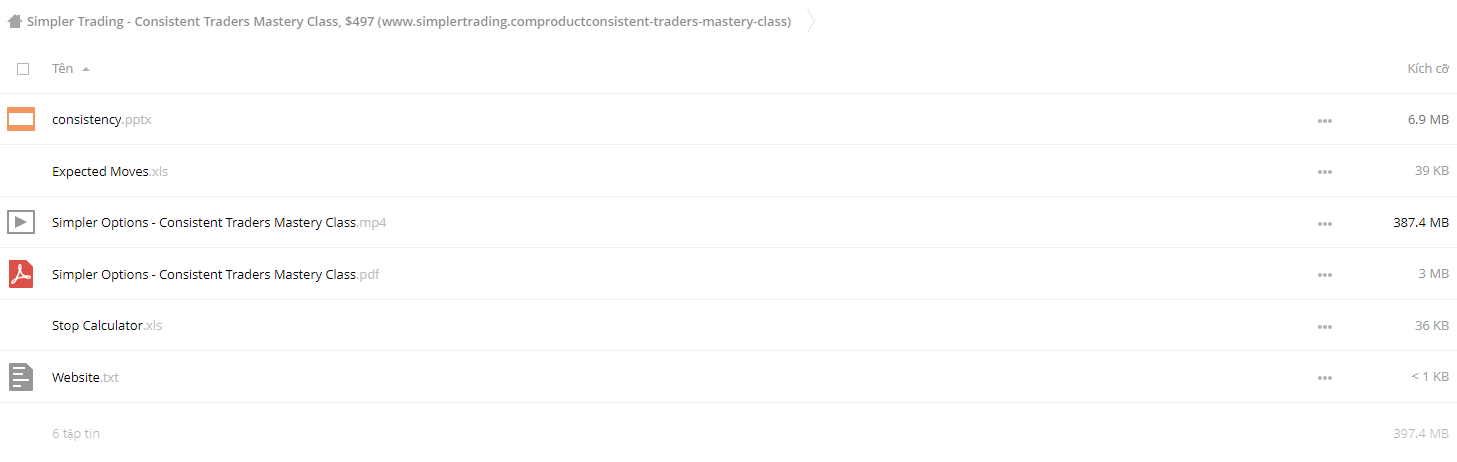Open the Stop Calculator.xls file
Viewport: 1457px width, 462px height.
tap(107, 325)
